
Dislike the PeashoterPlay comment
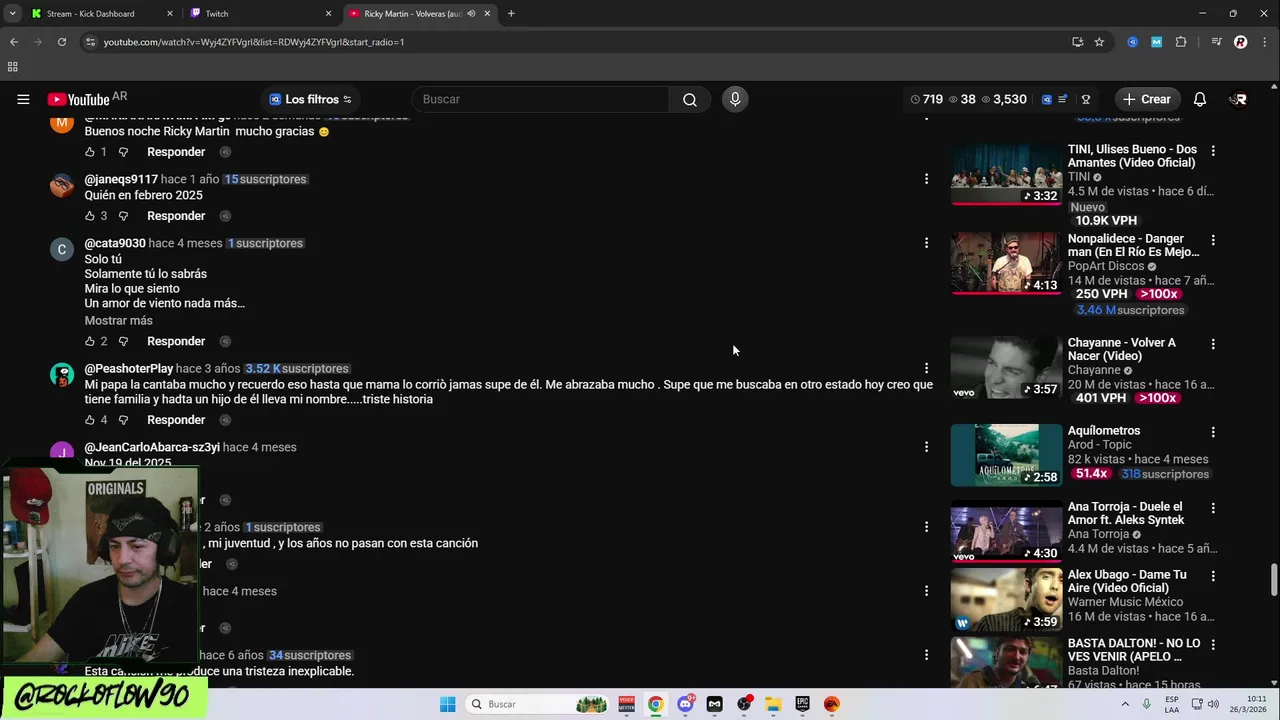point(123,420)
